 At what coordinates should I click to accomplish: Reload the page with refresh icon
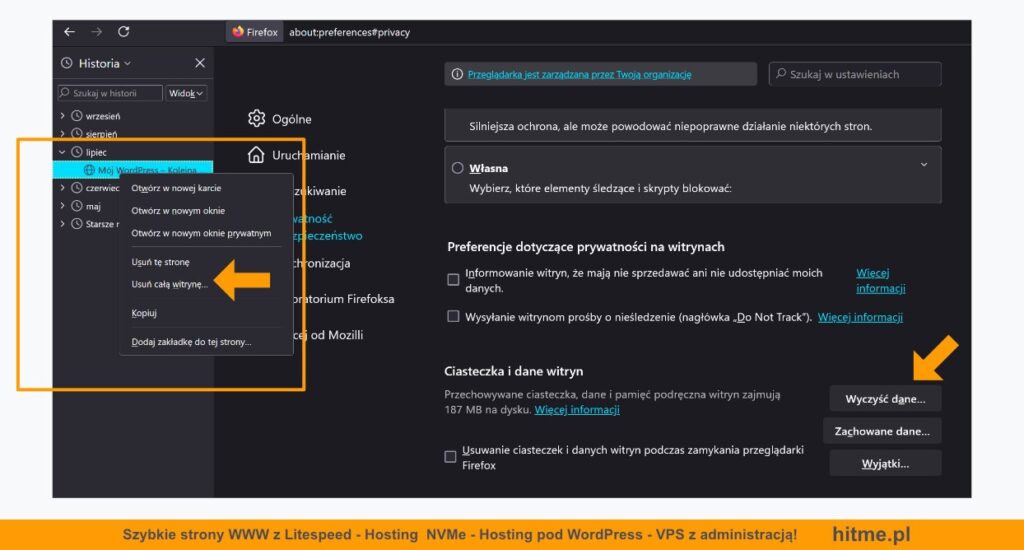pyautogui.click(x=123, y=32)
